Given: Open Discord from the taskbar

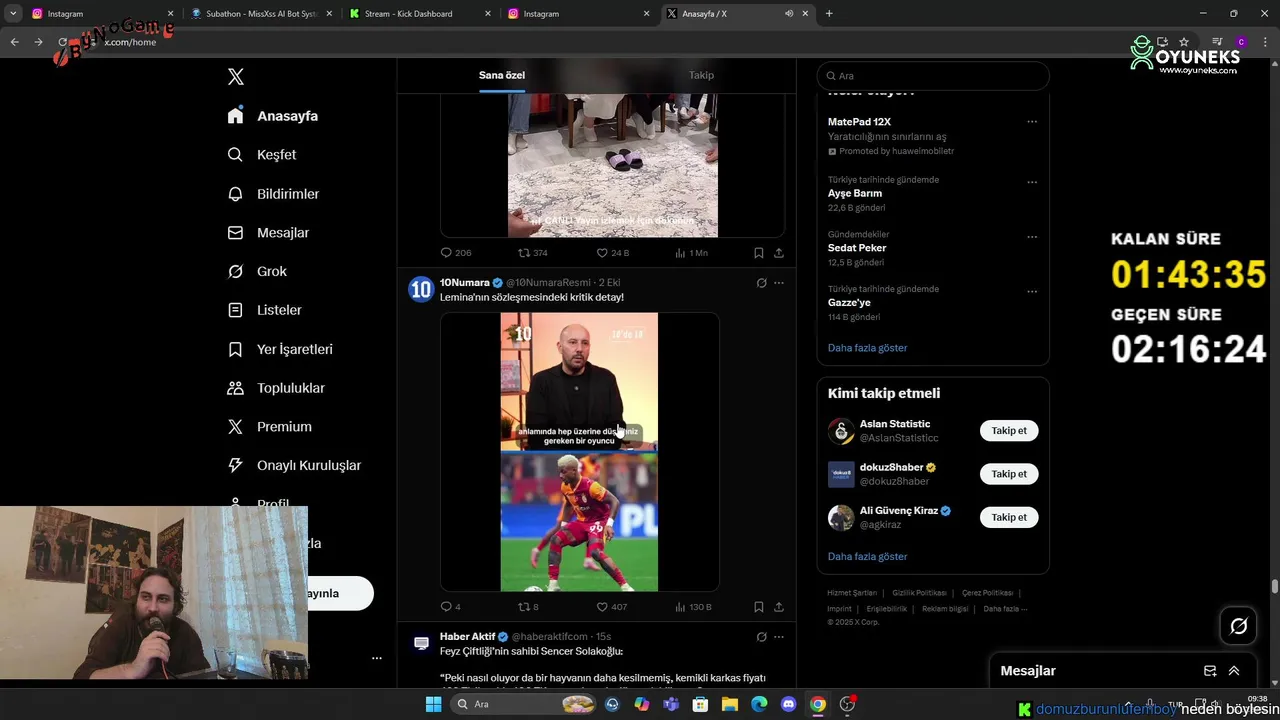Looking at the screenshot, I should click(x=788, y=704).
